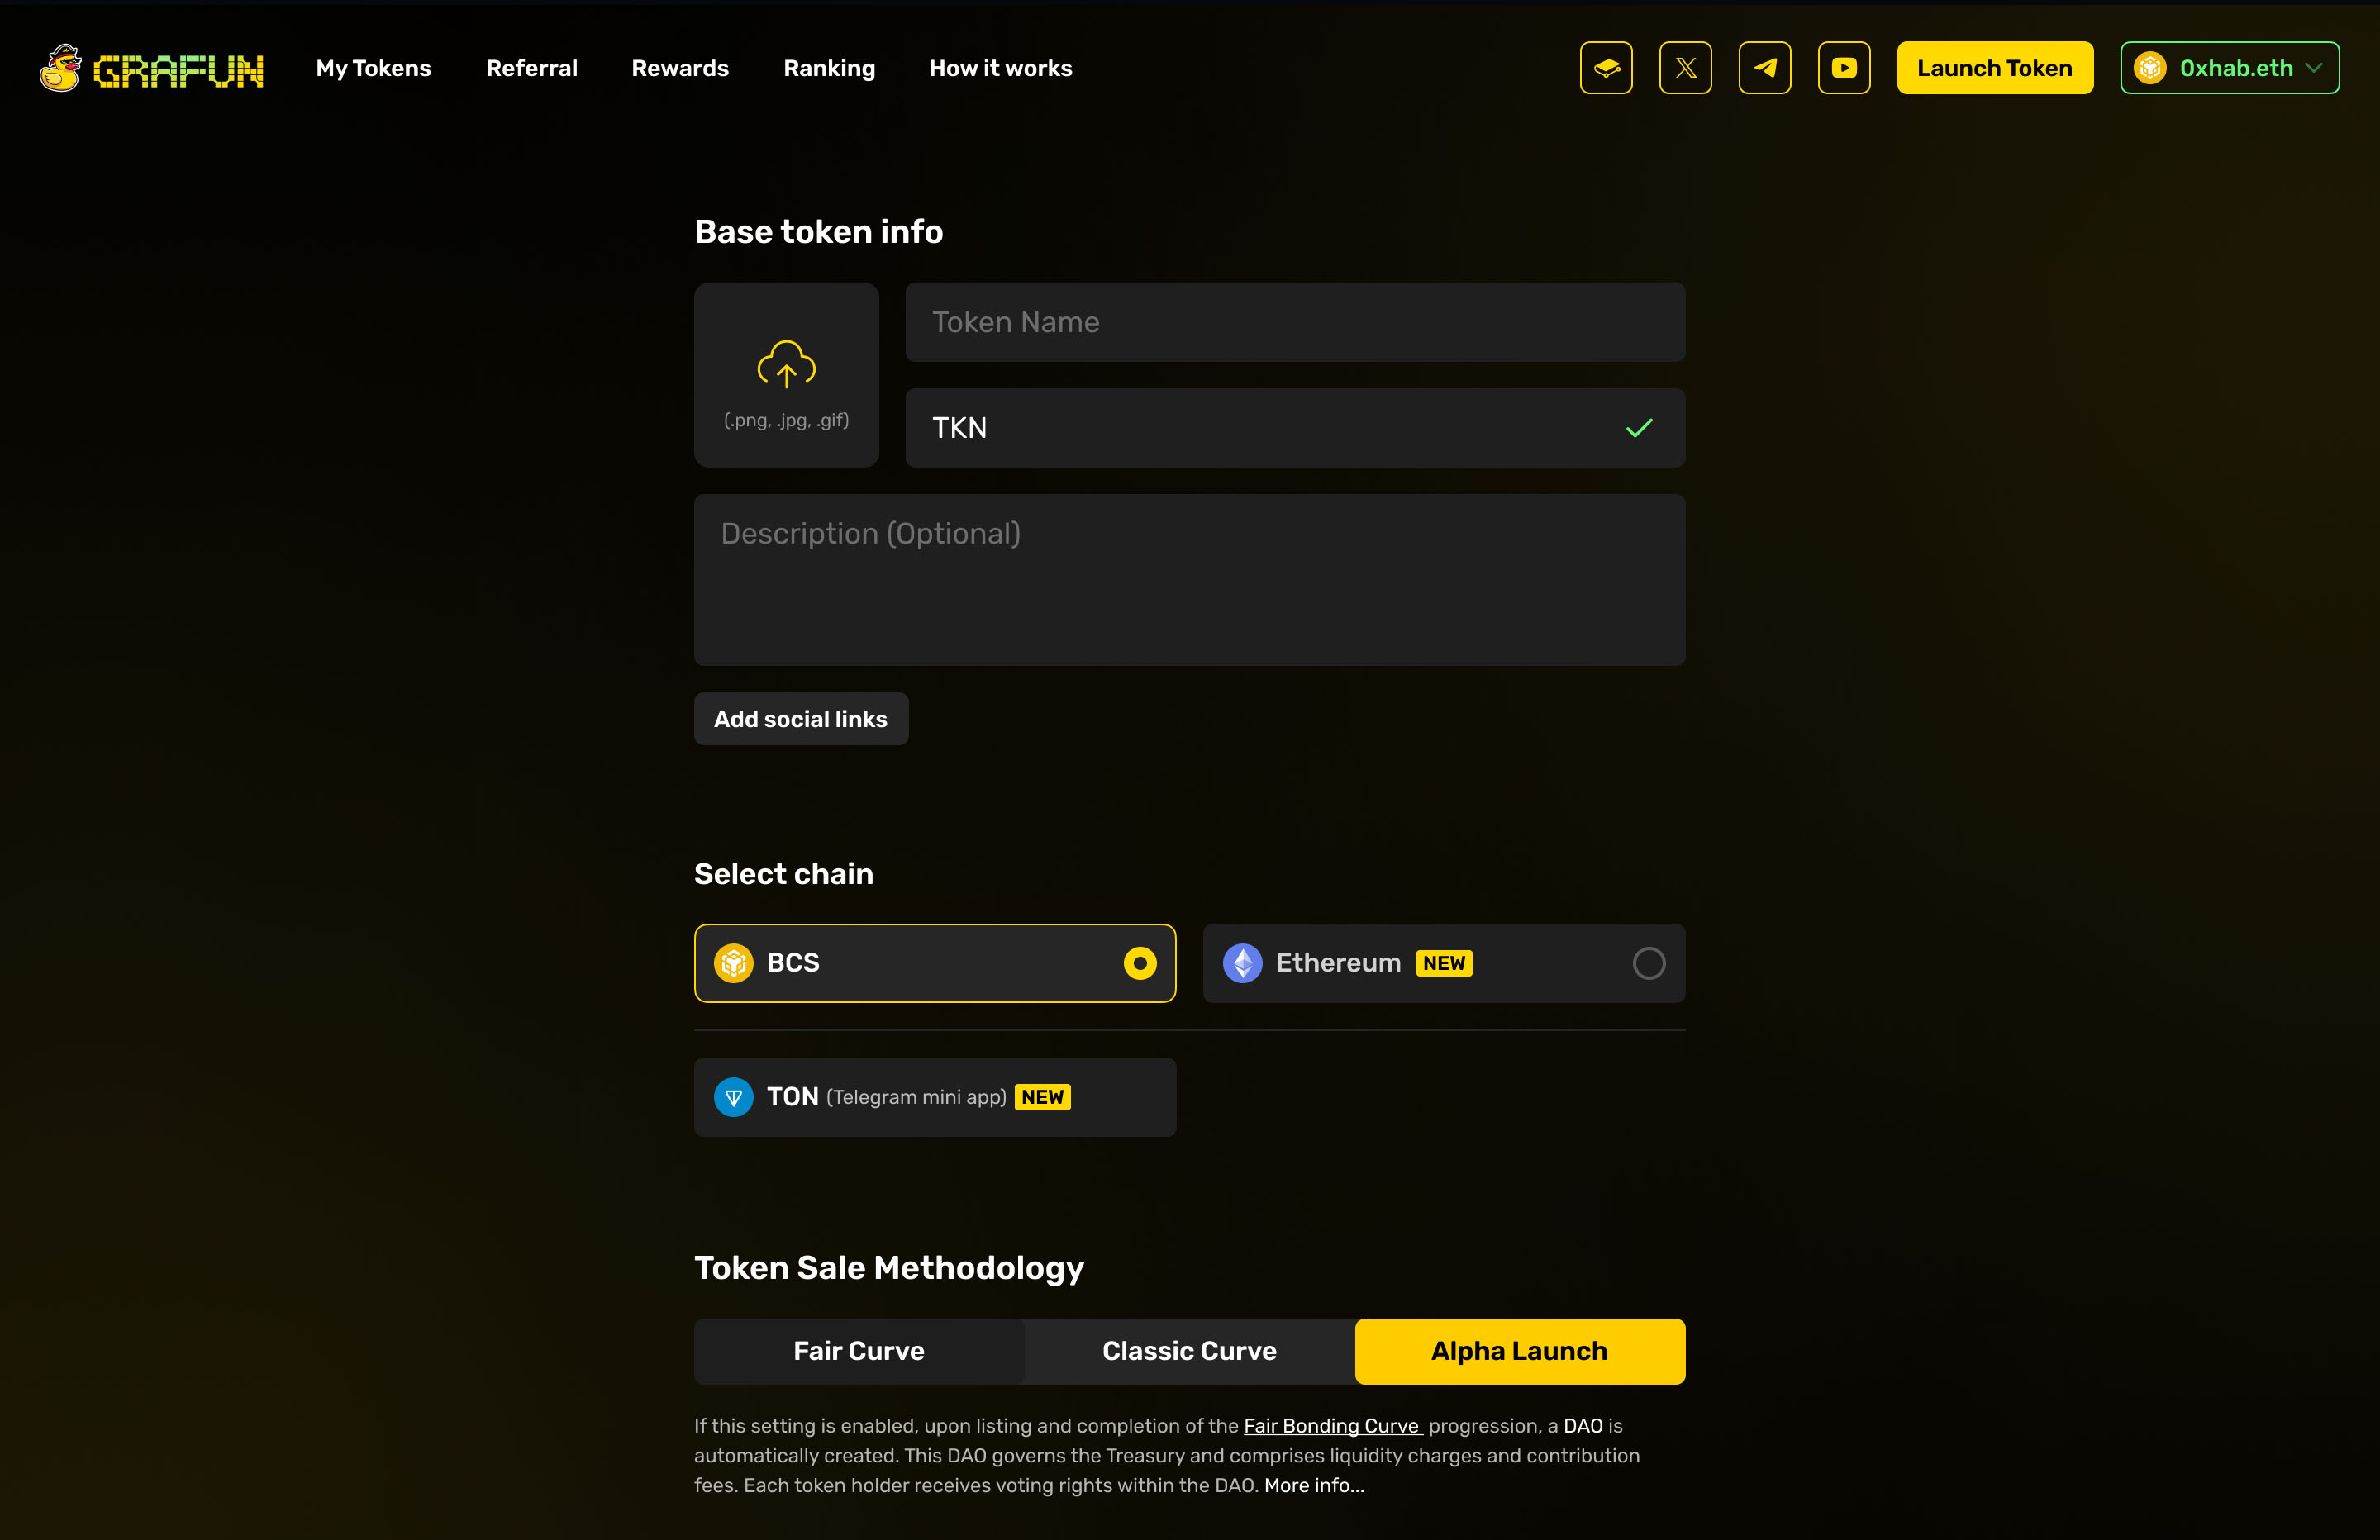Choose the TON Telegram mini app option

click(x=934, y=1097)
